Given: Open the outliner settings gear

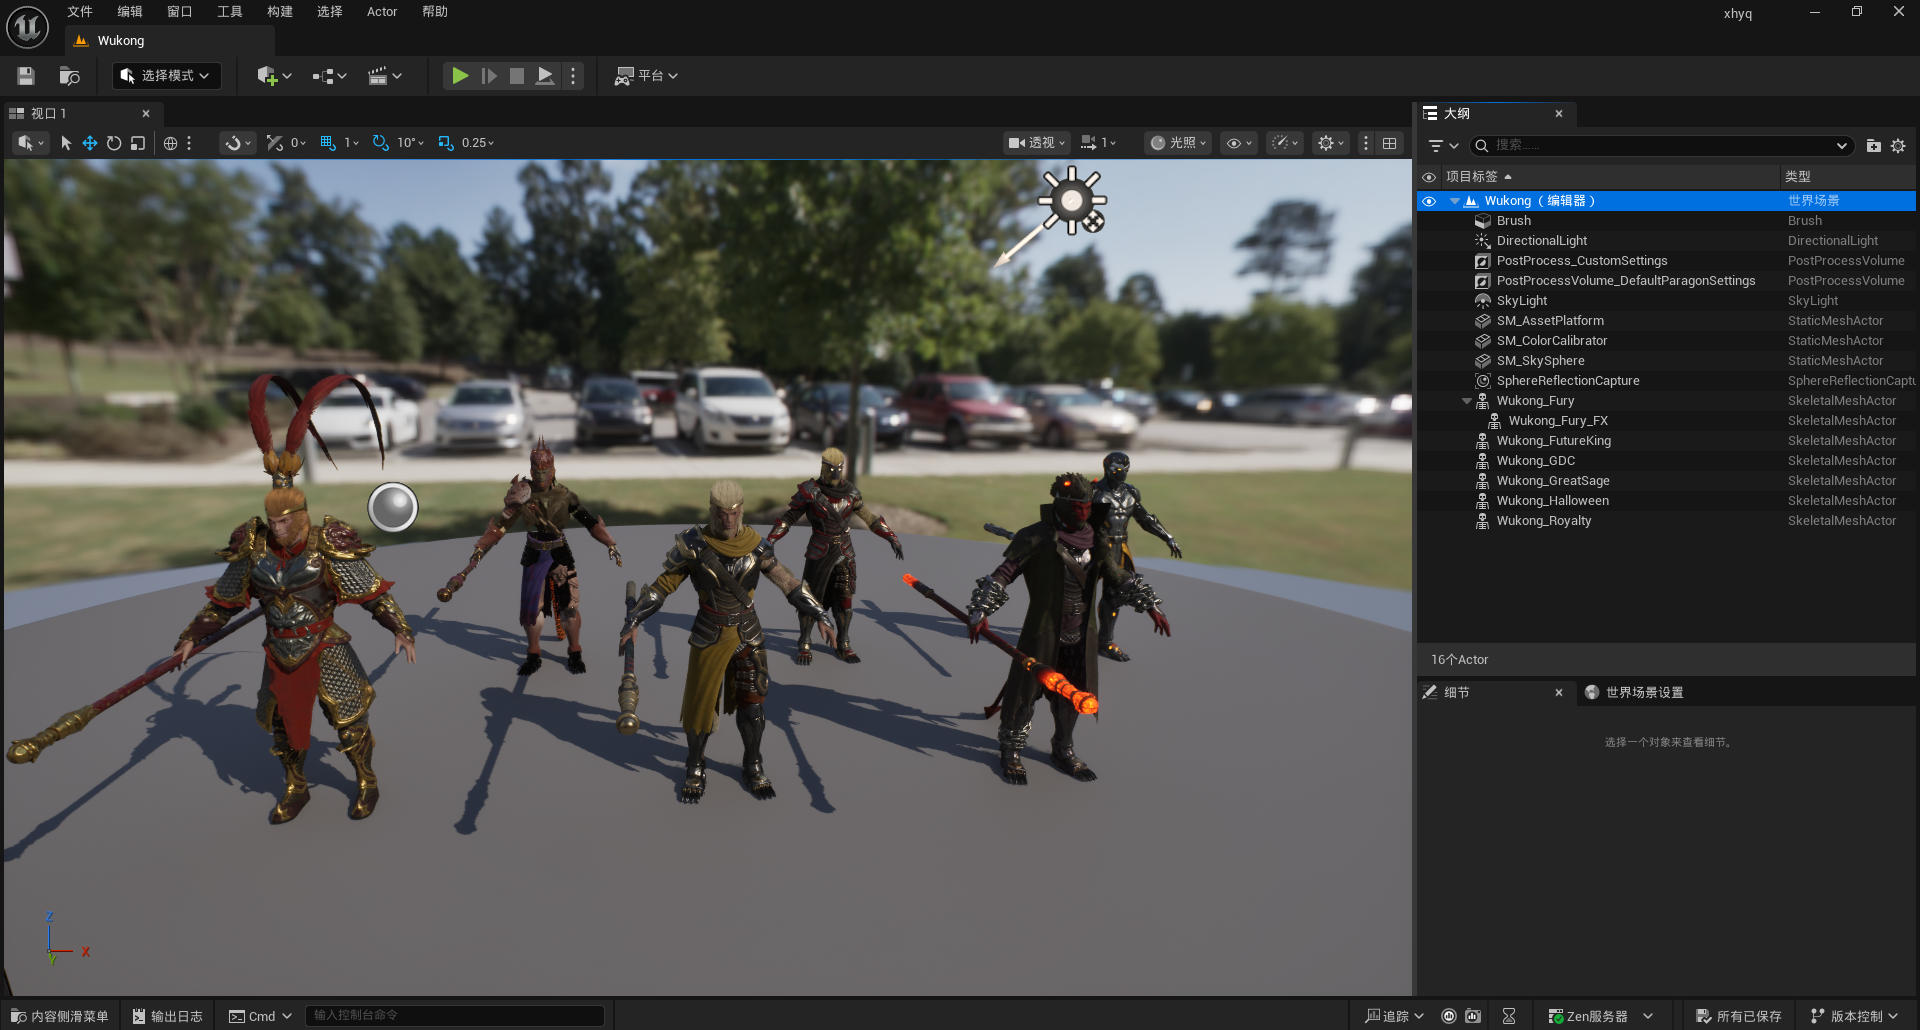Looking at the screenshot, I should point(1898,146).
